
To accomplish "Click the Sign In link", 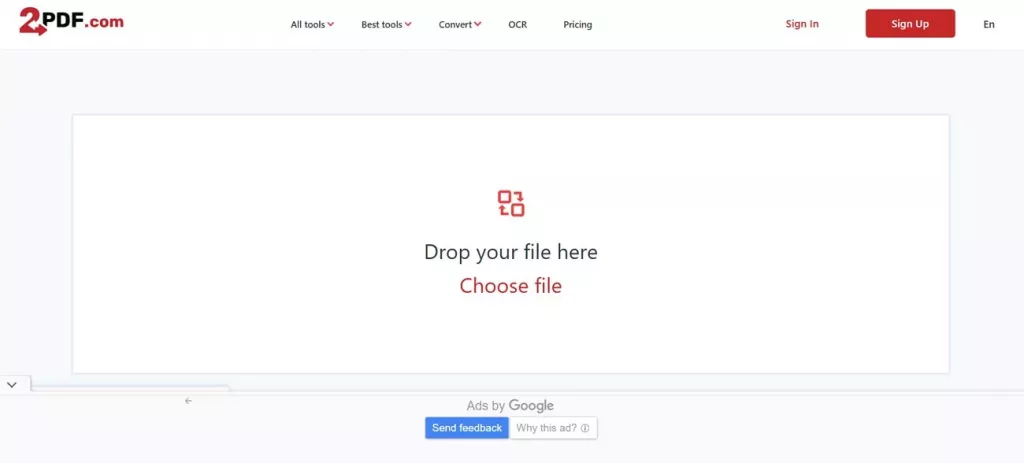I will point(802,24).
